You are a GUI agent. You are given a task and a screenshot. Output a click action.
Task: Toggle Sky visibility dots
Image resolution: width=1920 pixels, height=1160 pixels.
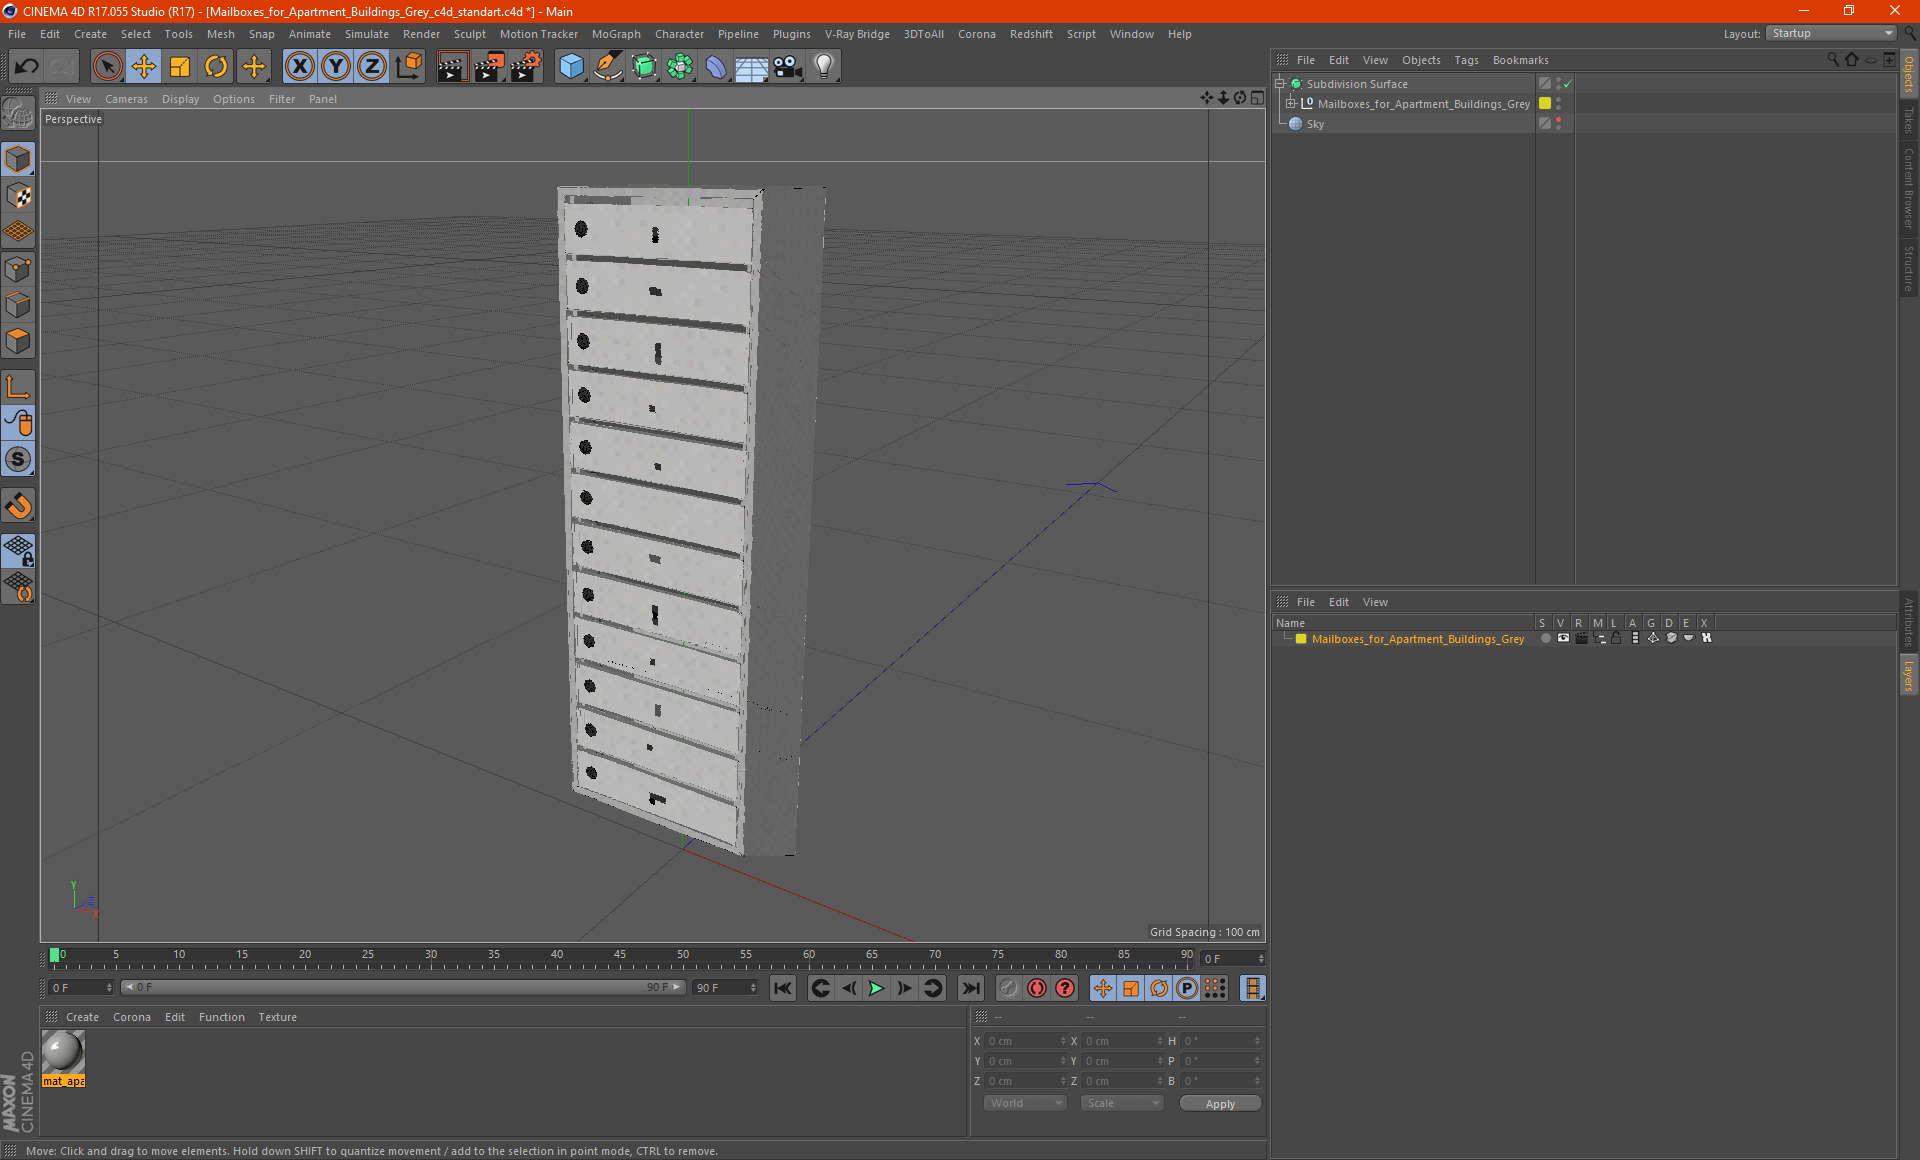[x=1558, y=124]
